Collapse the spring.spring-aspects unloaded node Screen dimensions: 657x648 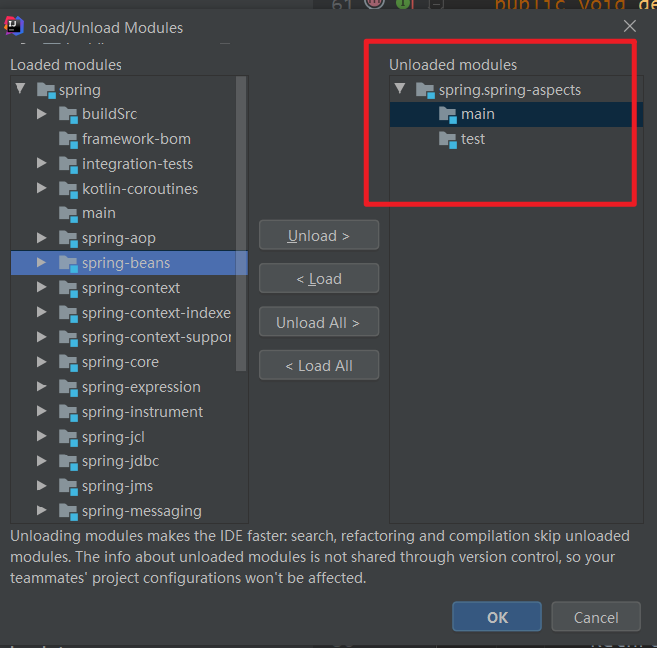(400, 88)
